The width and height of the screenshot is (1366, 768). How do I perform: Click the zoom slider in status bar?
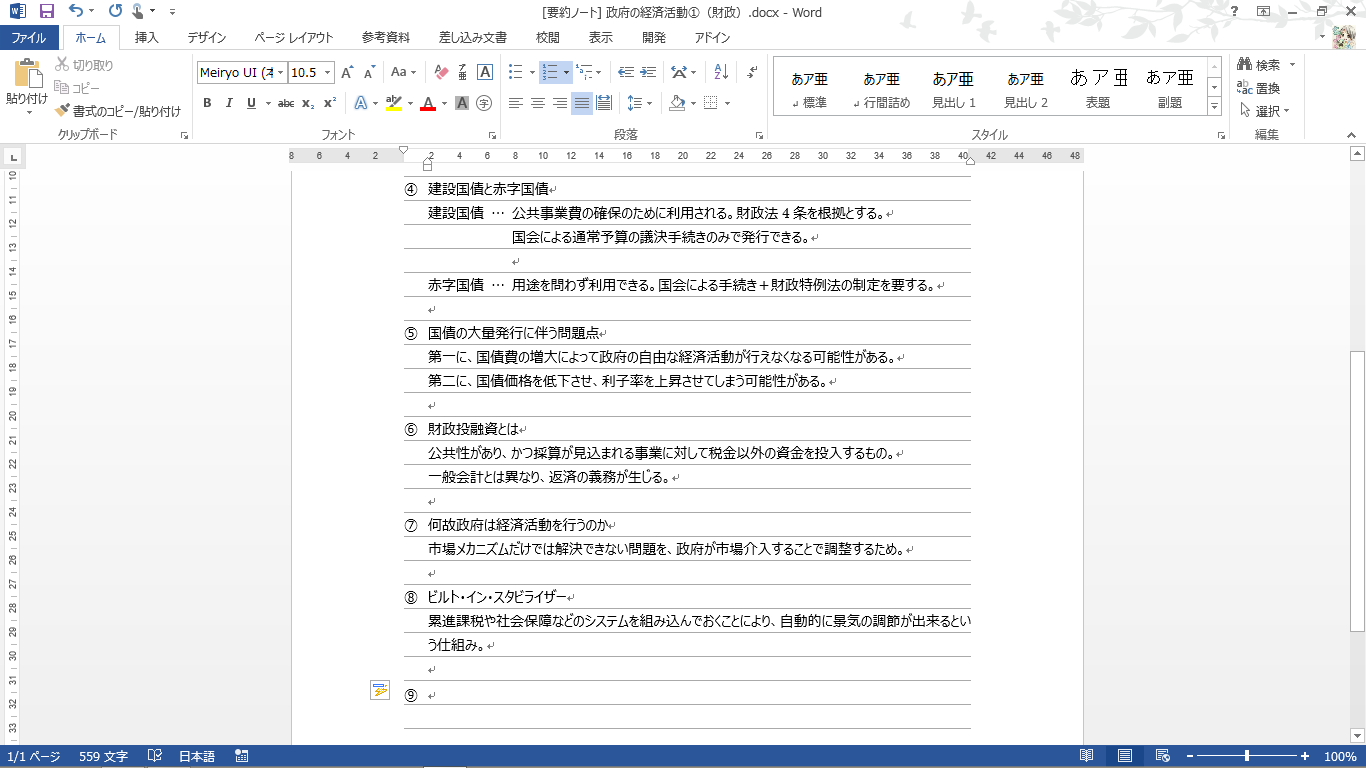coord(1247,756)
